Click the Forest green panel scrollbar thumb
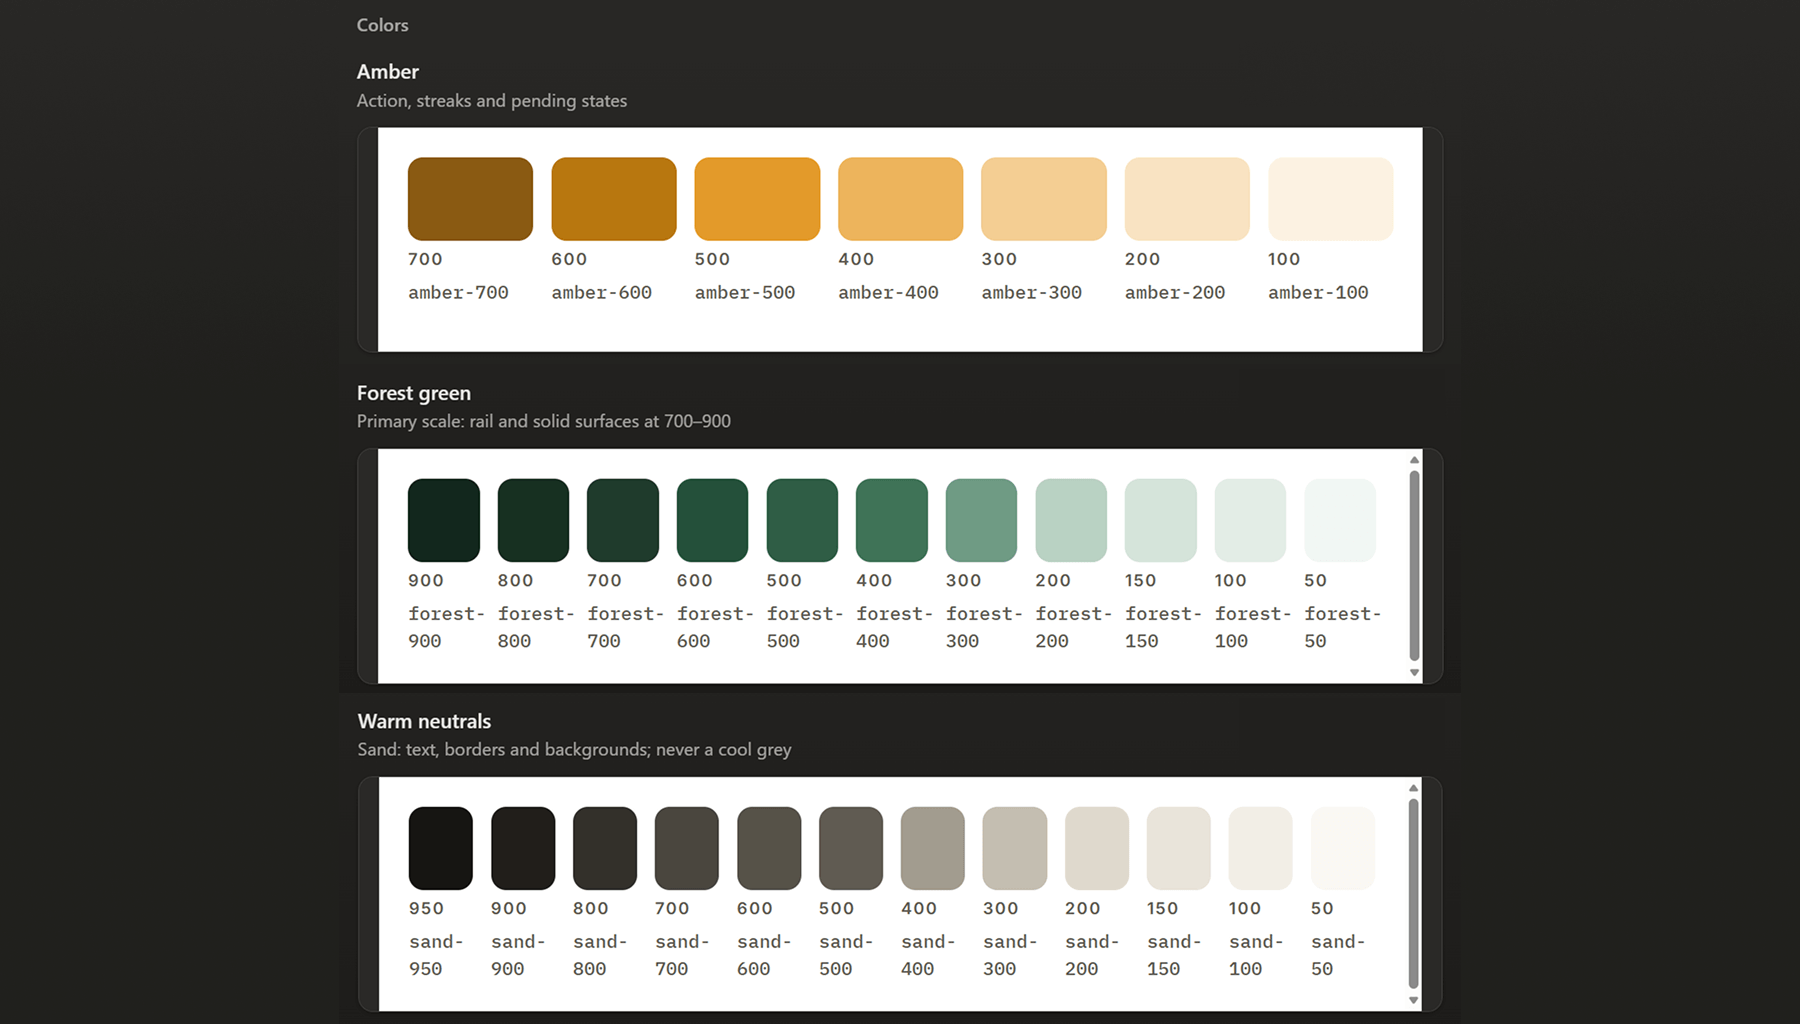The width and height of the screenshot is (1800, 1024). coord(1414,566)
